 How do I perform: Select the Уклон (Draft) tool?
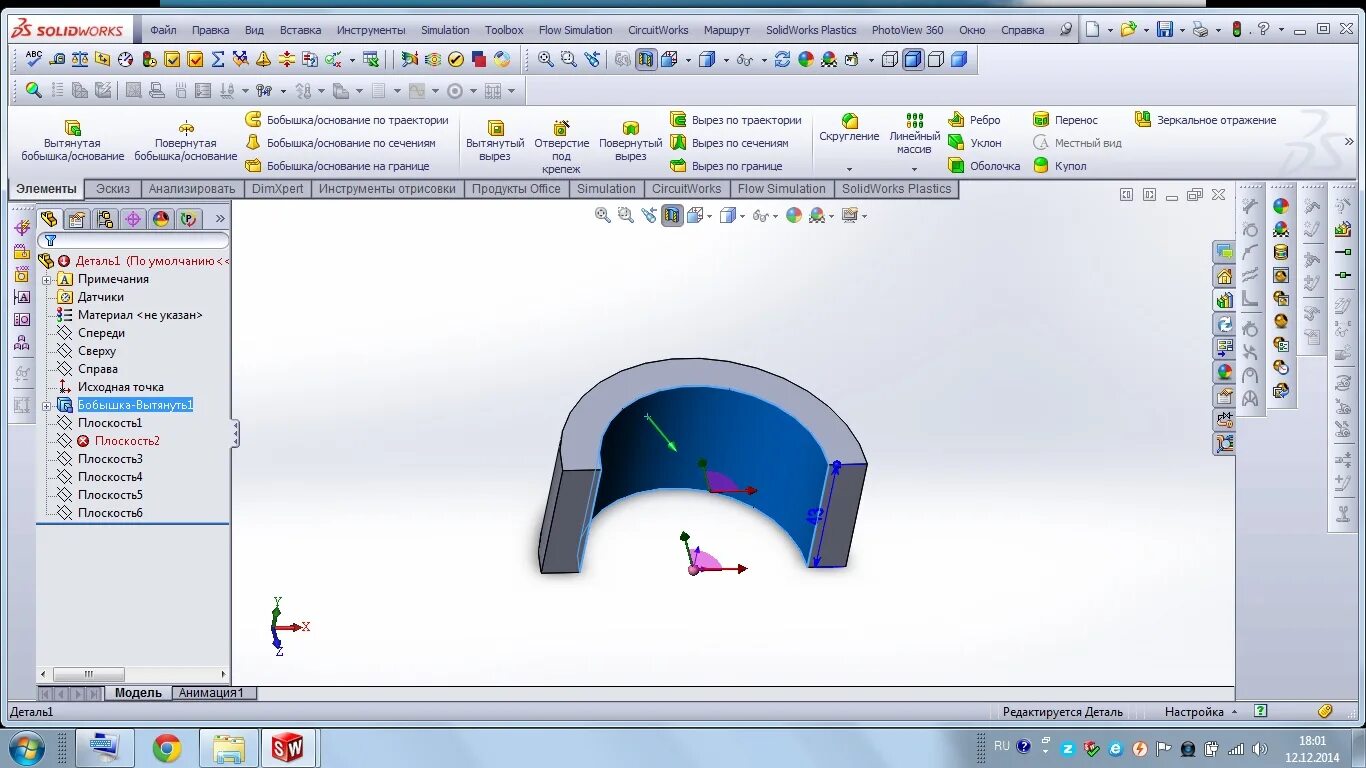point(981,143)
